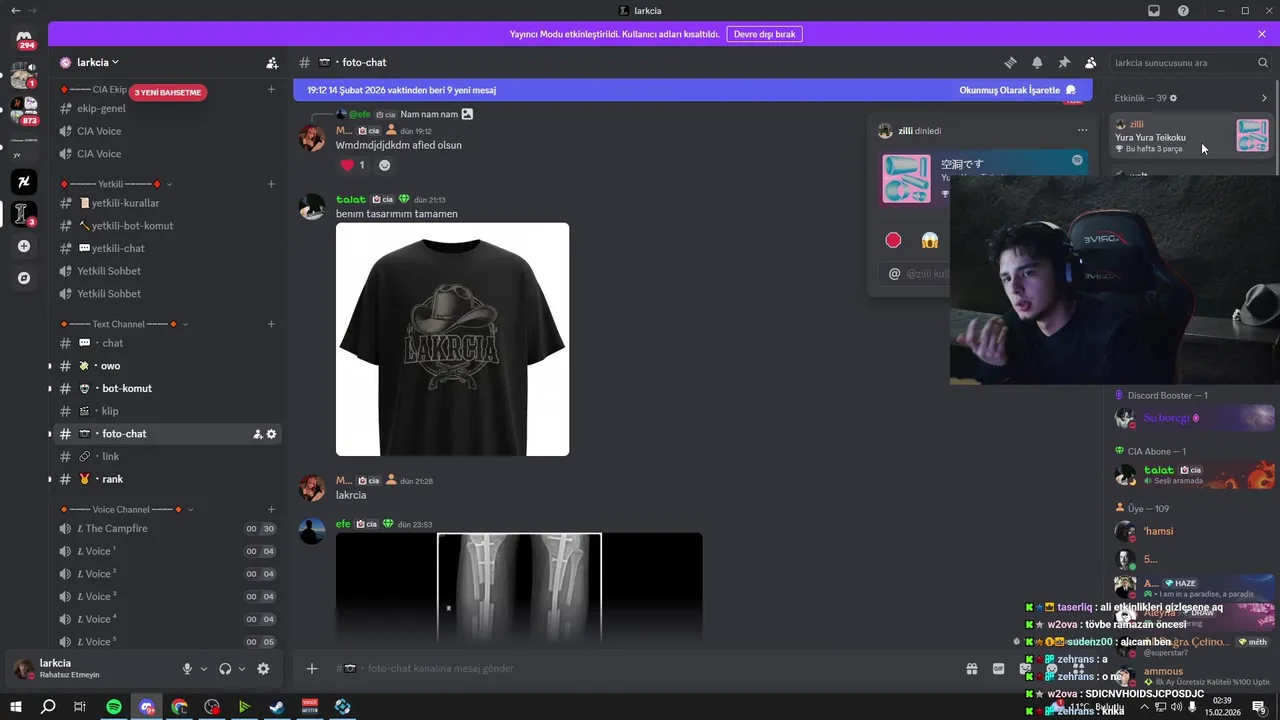Screen dimensions: 1280x720
Task: Click the heart reaction with count 1
Action: pos(353,165)
